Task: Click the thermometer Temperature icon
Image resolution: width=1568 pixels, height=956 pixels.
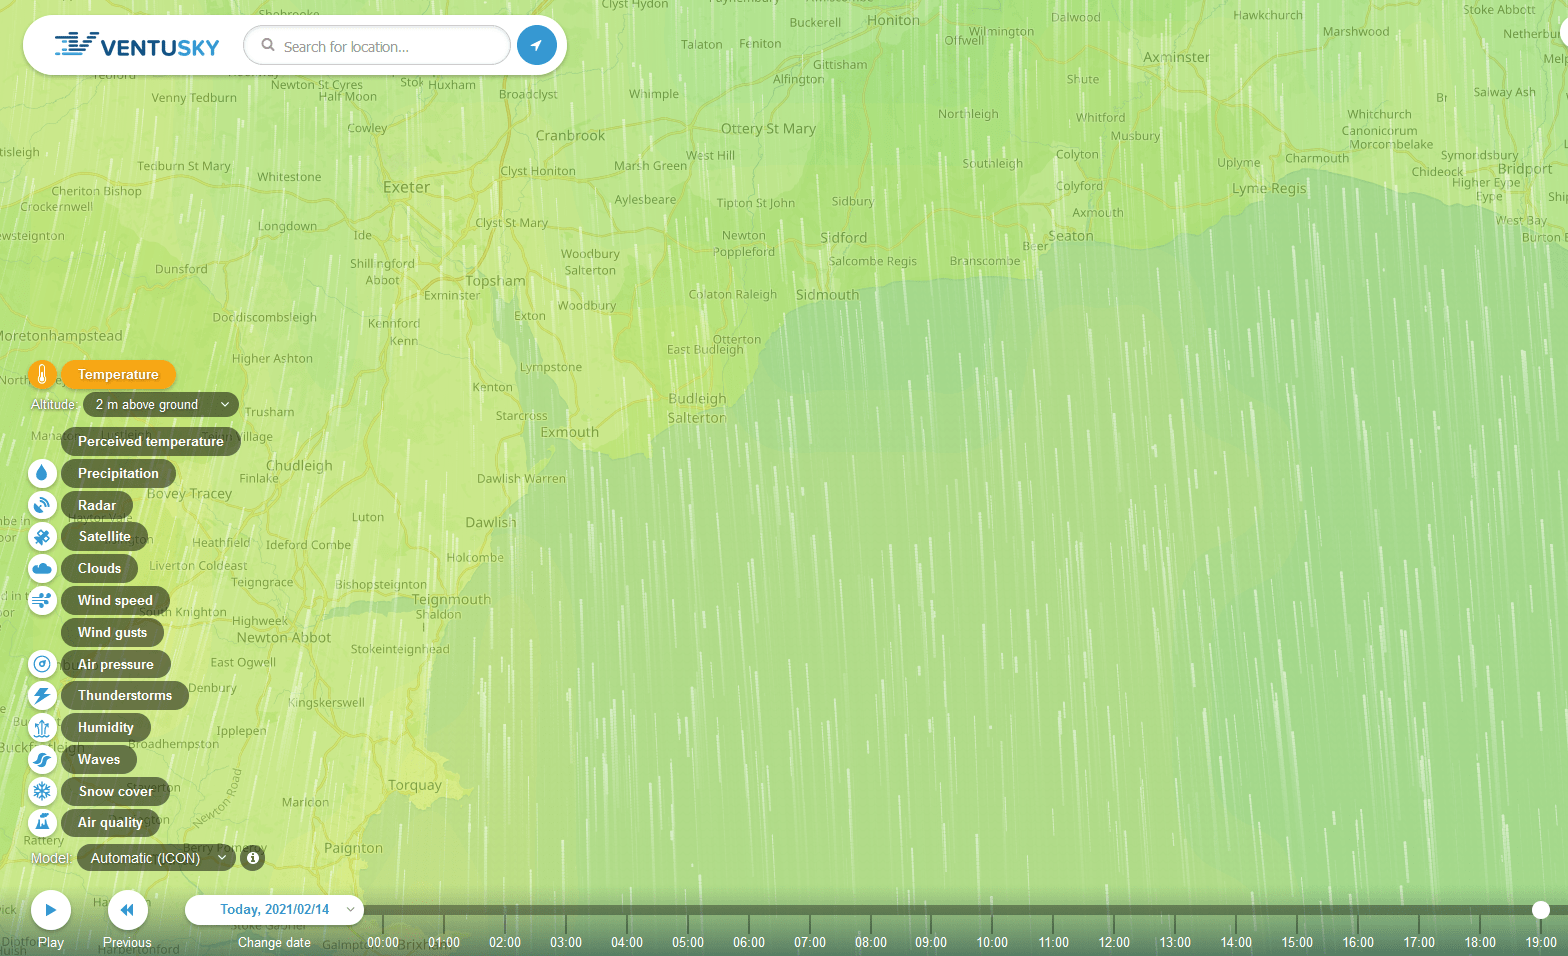Action: (42, 375)
